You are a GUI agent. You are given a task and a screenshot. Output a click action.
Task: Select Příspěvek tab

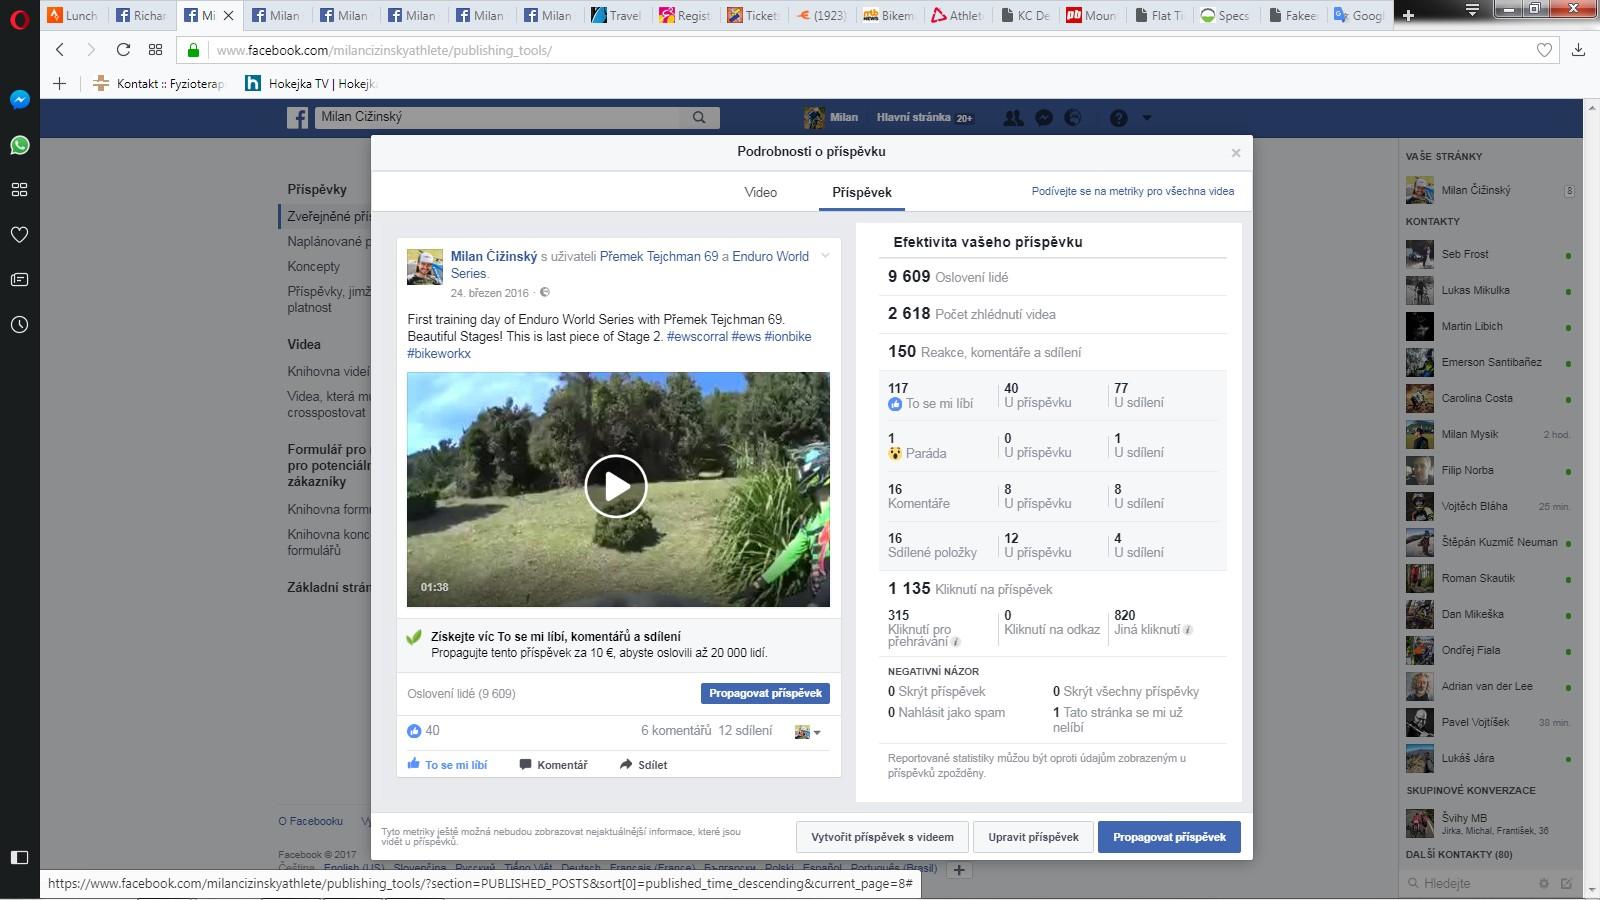[862, 192]
